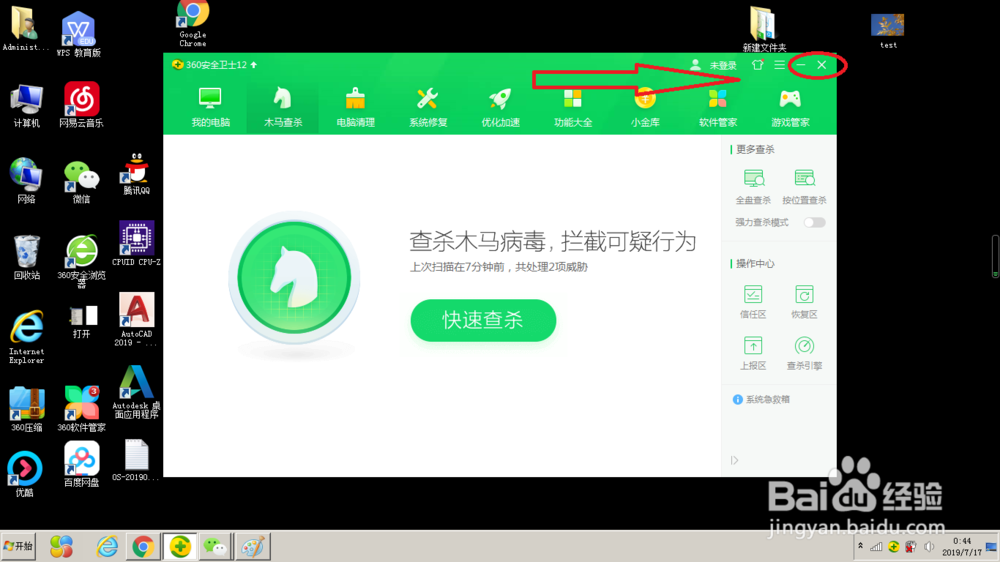The image size is (1000, 562).
Task: Open 360压缩 desktop icon
Action: pyautogui.click(x=26, y=409)
